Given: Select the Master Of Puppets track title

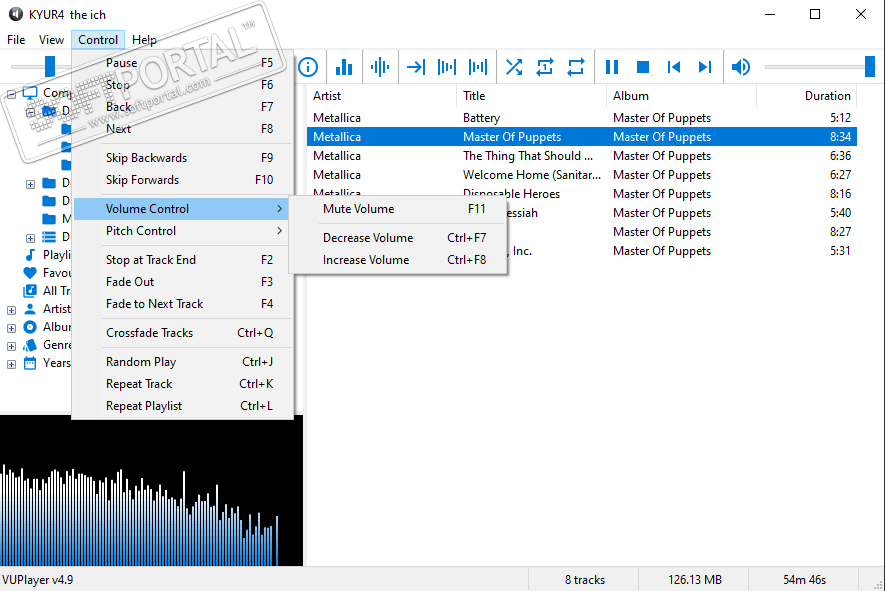Looking at the screenshot, I should click(x=512, y=137).
